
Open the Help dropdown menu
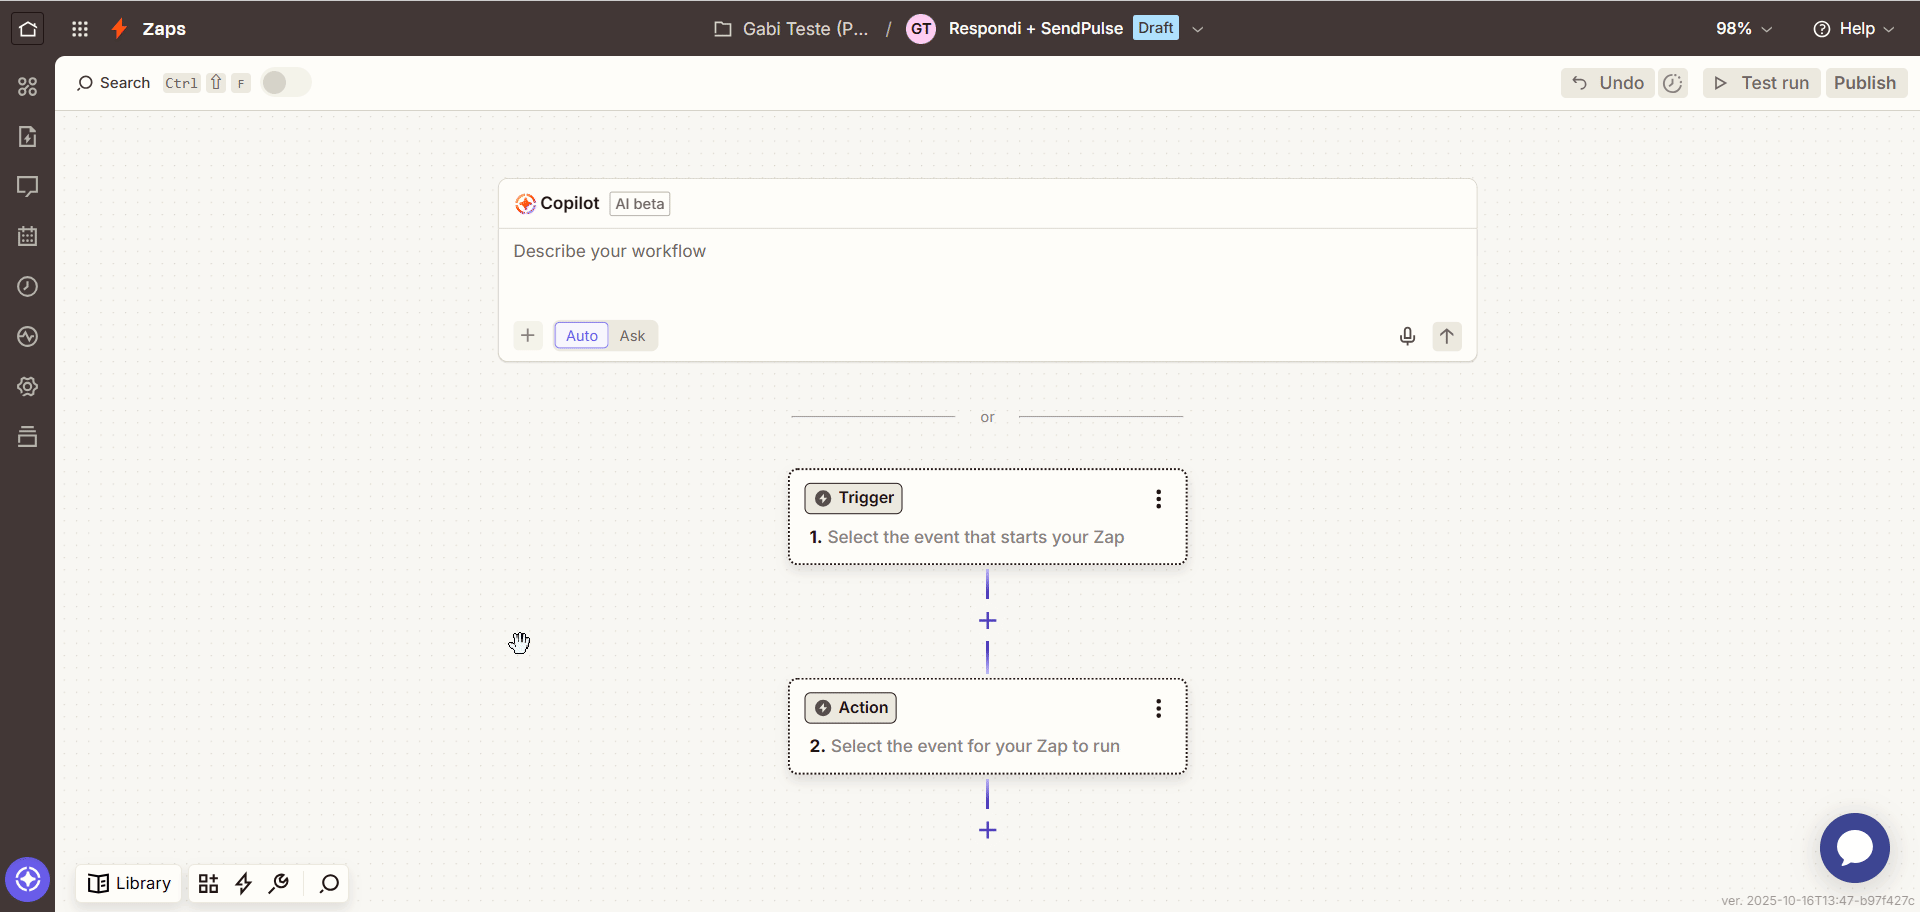[1855, 29]
